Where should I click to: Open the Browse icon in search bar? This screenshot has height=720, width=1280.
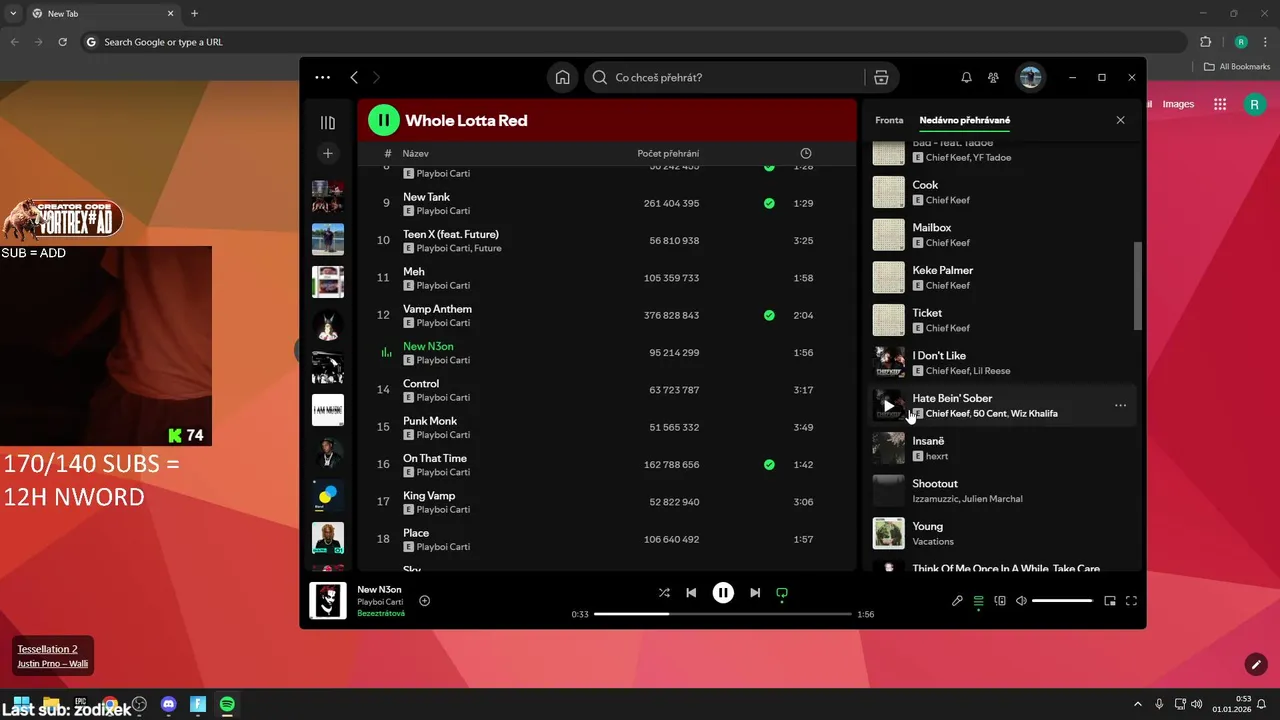pos(881,77)
